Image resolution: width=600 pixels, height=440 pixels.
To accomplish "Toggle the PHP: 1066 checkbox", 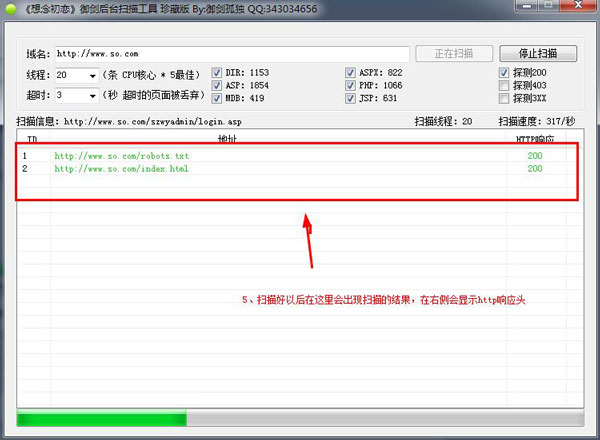I will click(351, 86).
